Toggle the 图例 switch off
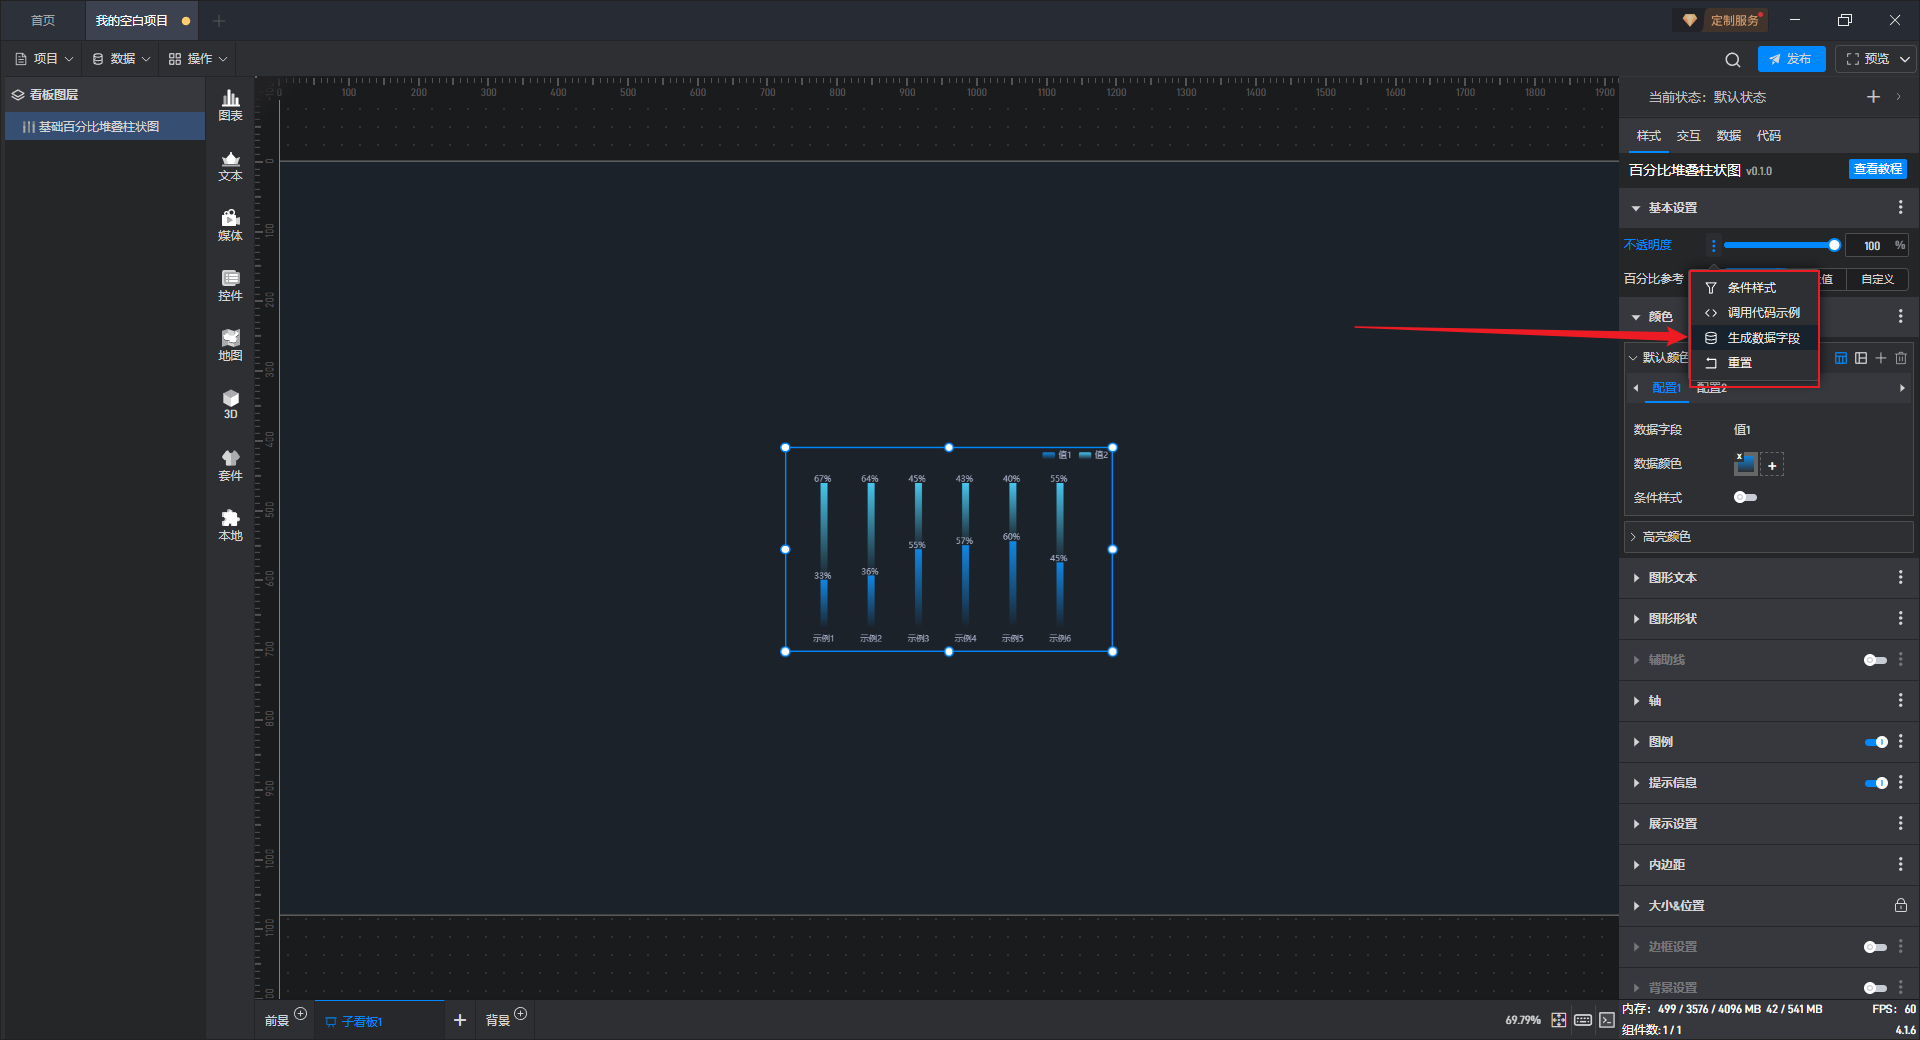 (1876, 742)
